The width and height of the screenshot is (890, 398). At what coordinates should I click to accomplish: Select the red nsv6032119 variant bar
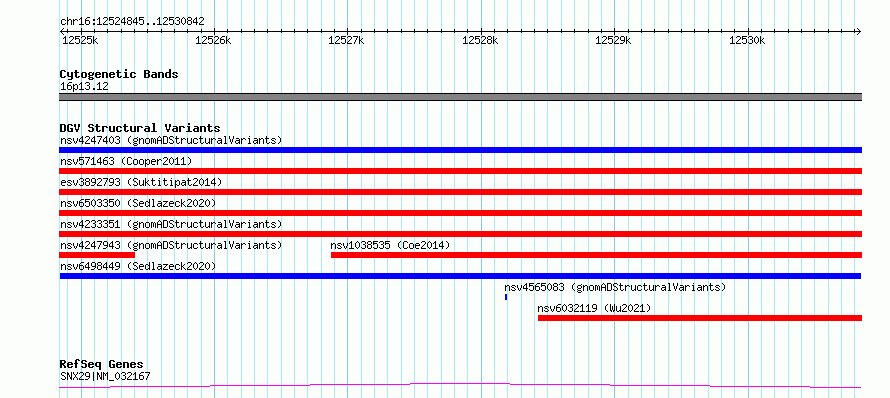pos(700,318)
